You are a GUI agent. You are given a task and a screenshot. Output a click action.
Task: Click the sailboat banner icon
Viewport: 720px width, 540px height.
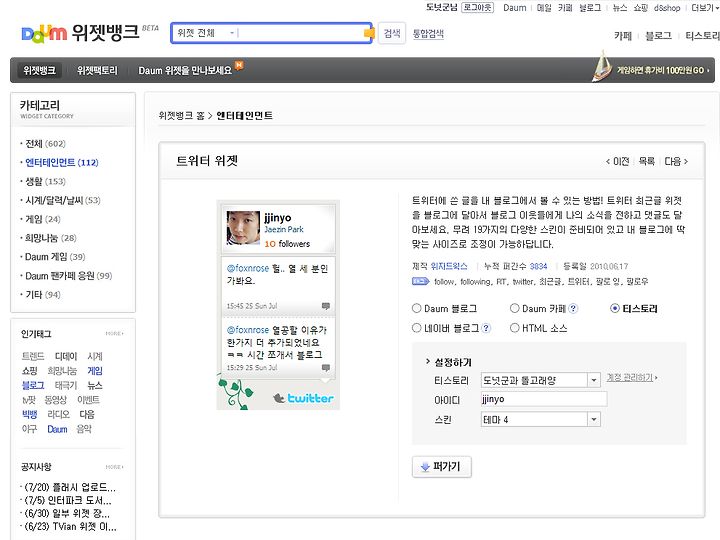tap(602, 67)
